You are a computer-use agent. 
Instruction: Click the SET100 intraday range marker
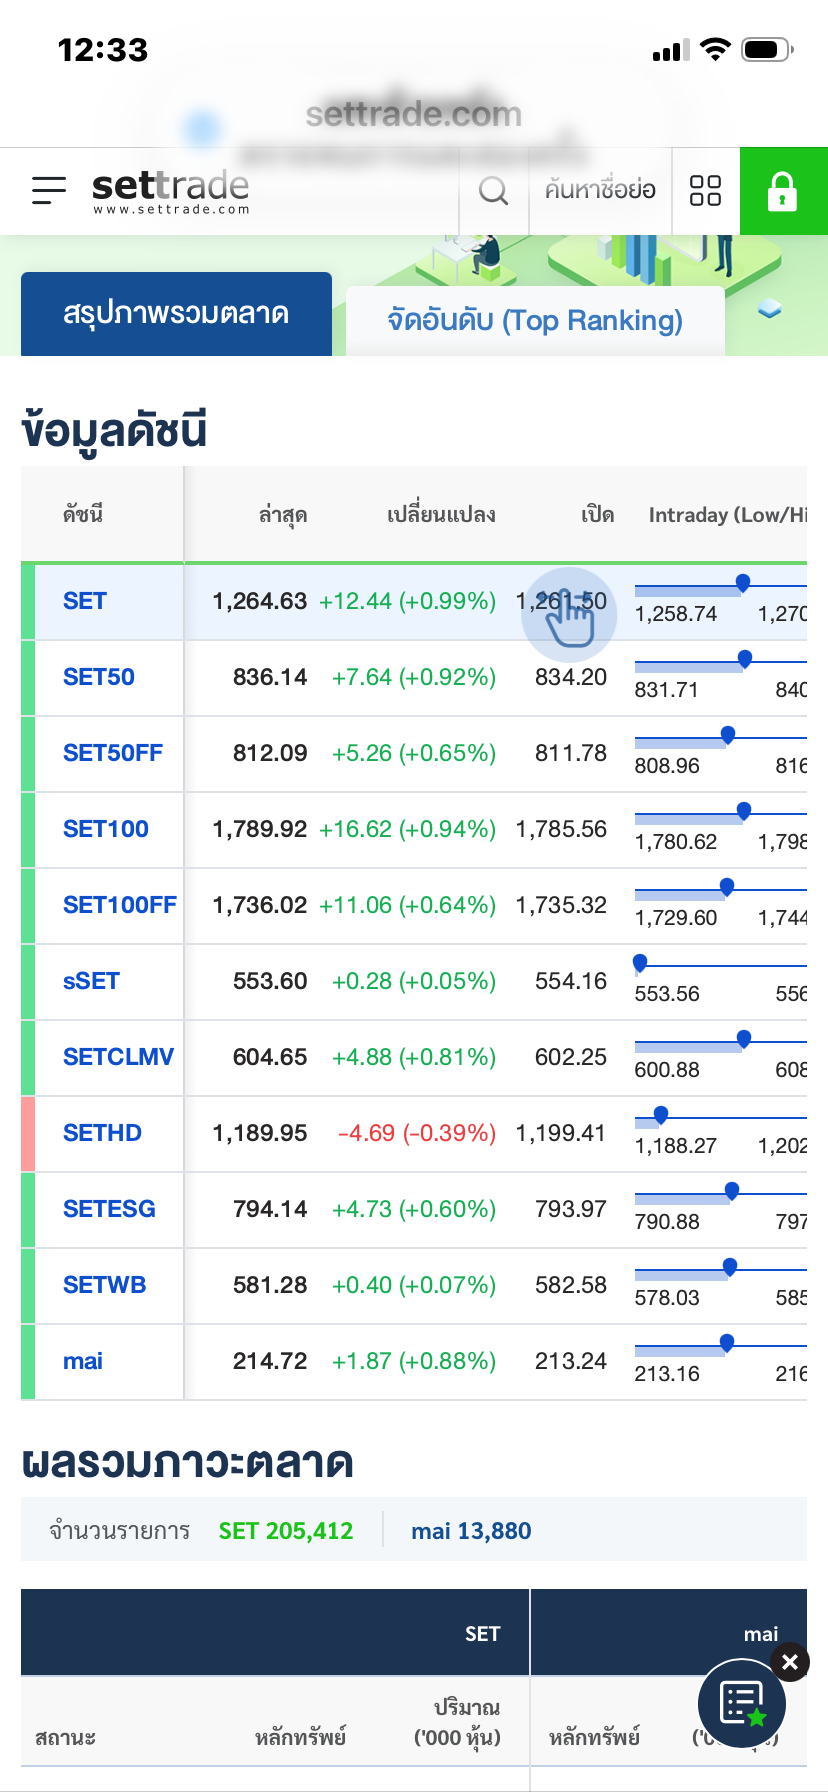point(743,811)
